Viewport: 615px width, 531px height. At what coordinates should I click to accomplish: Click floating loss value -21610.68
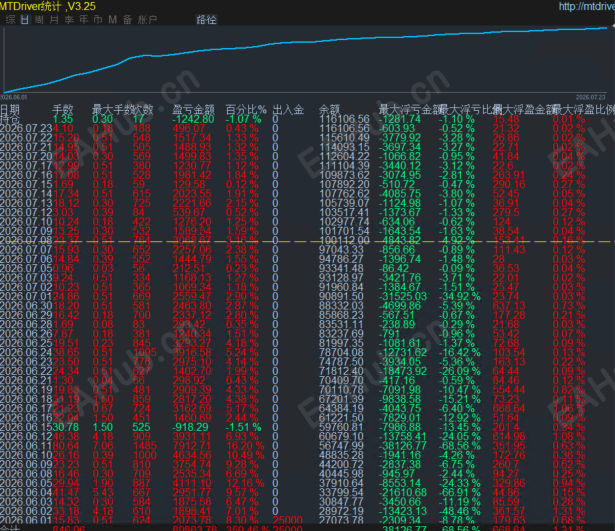click(402, 493)
